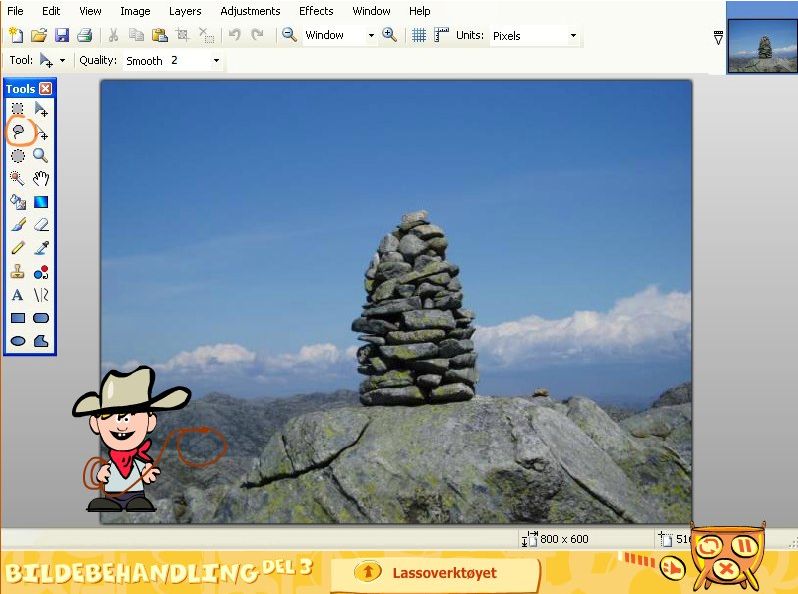Open the Effects menu
The width and height of the screenshot is (798, 594).
316,11
